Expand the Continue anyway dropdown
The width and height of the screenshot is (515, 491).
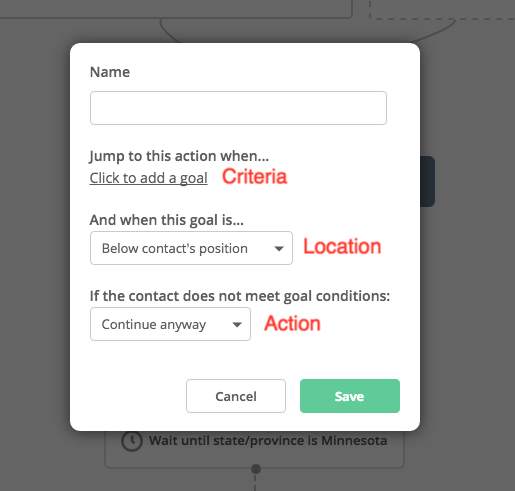coord(170,324)
